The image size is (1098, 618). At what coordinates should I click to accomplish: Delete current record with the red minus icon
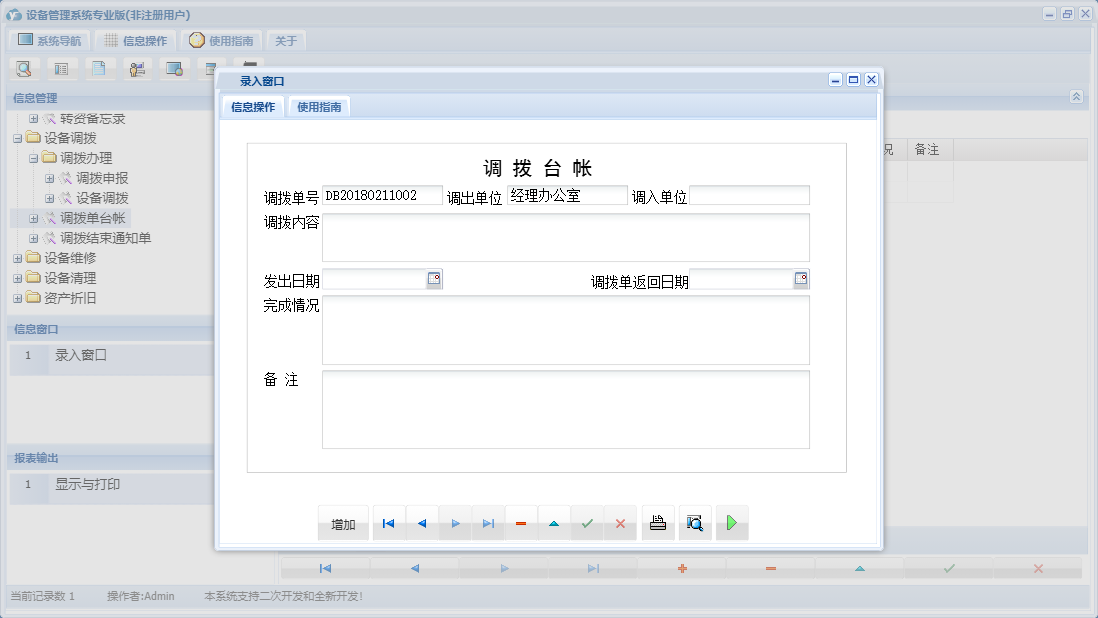[521, 522]
